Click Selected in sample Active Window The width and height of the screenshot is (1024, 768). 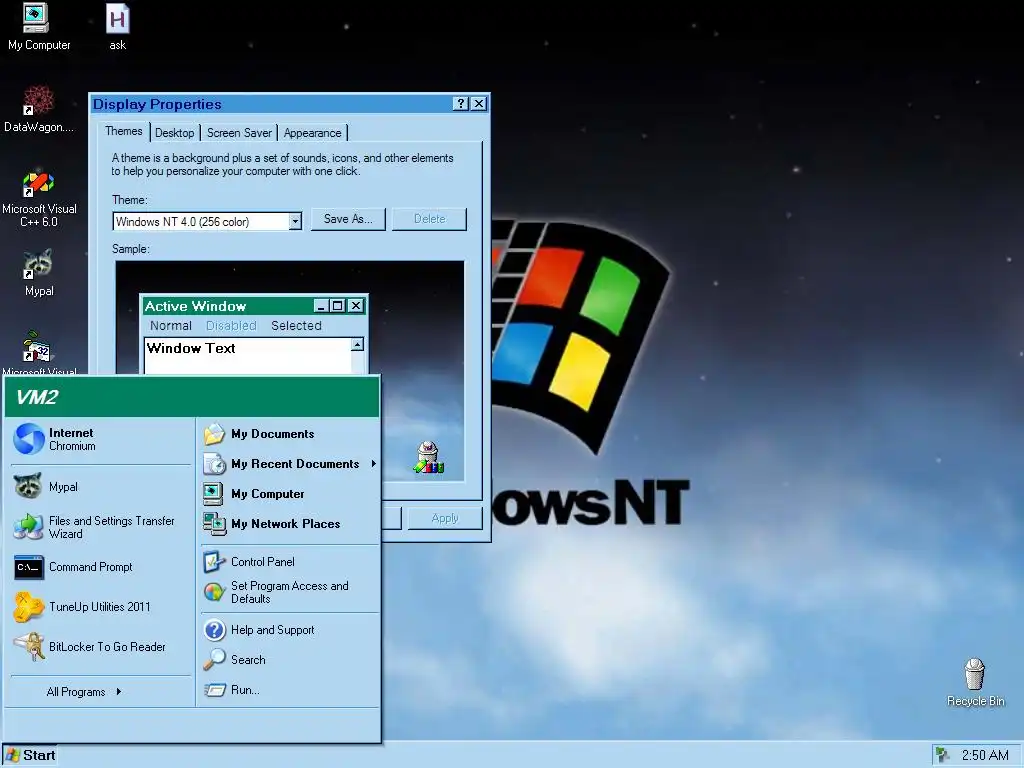coord(296,325)
